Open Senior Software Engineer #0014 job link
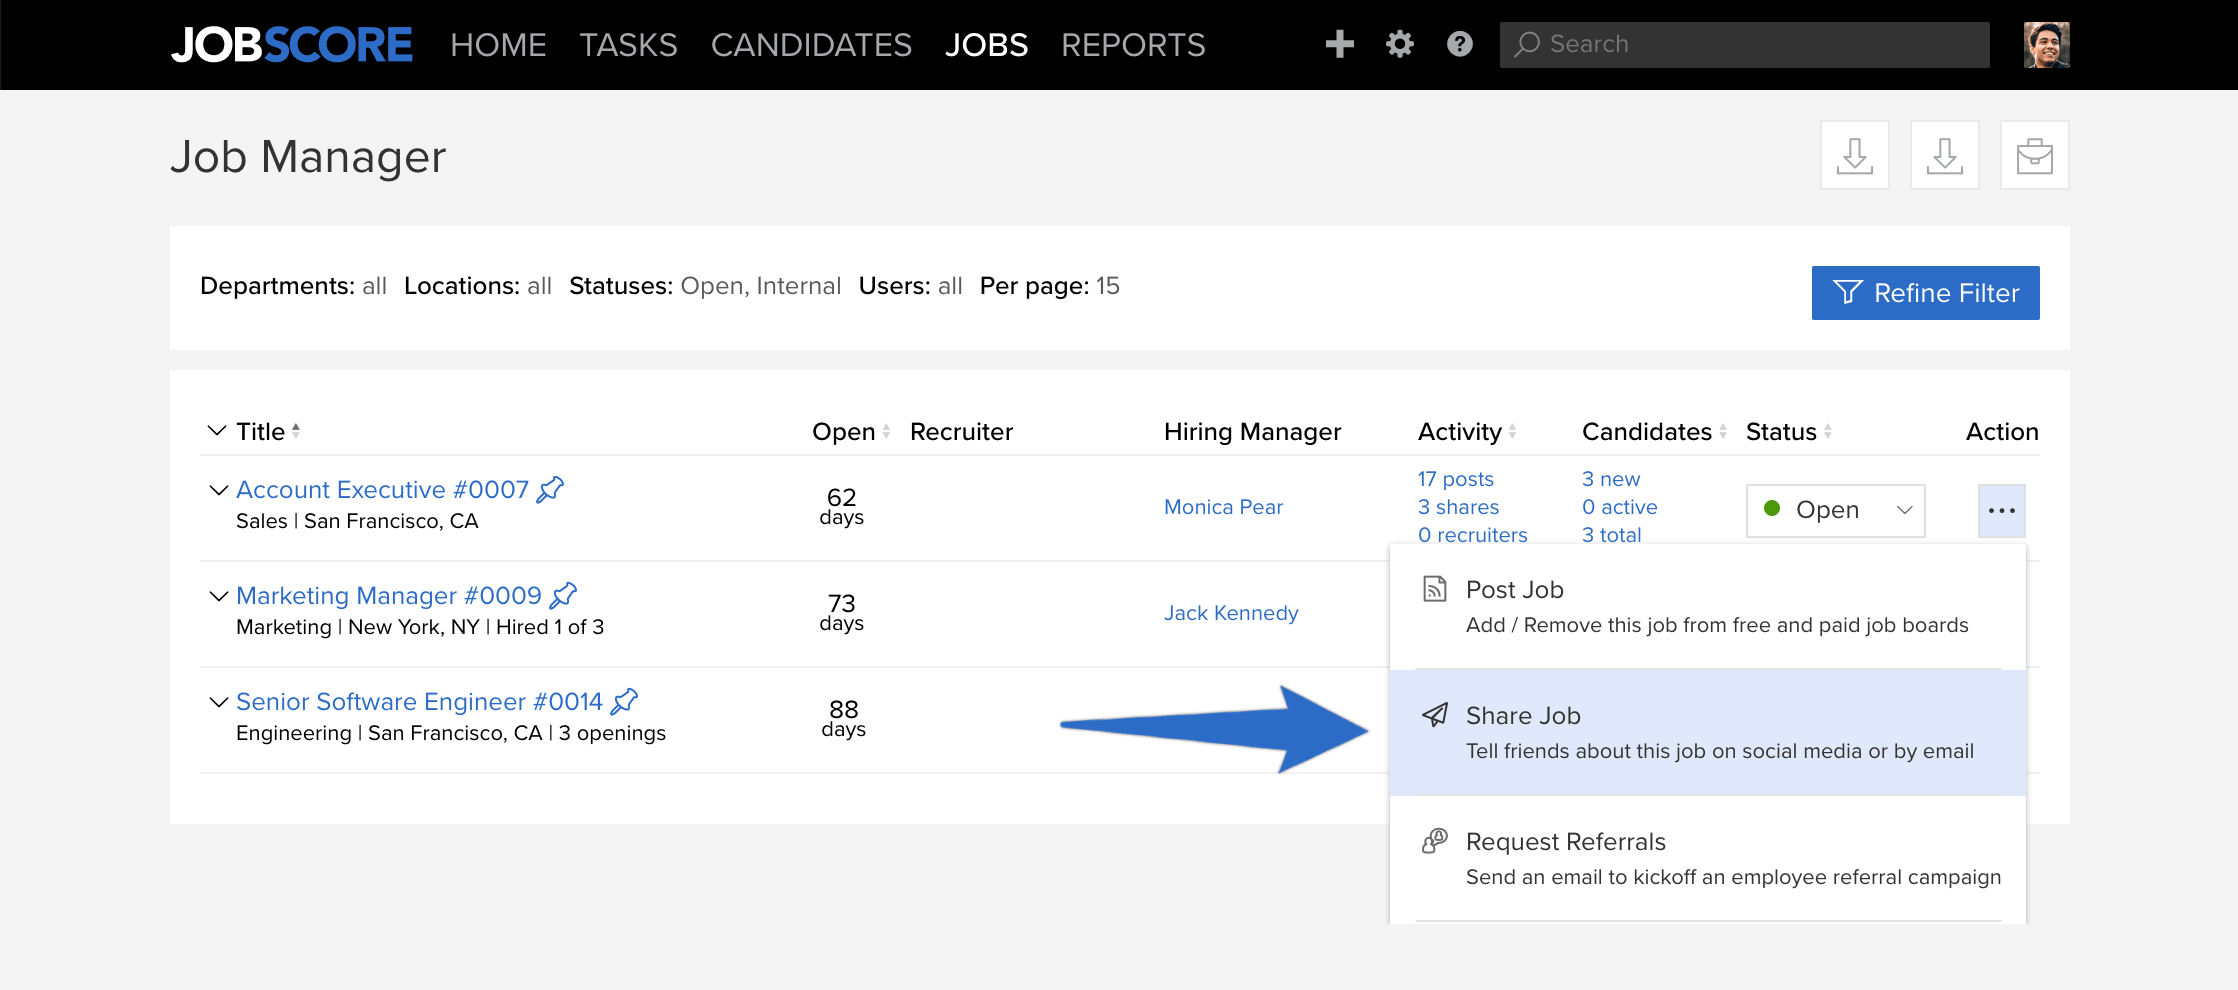This screenshot has height=990, width=2238. [419, 701]
